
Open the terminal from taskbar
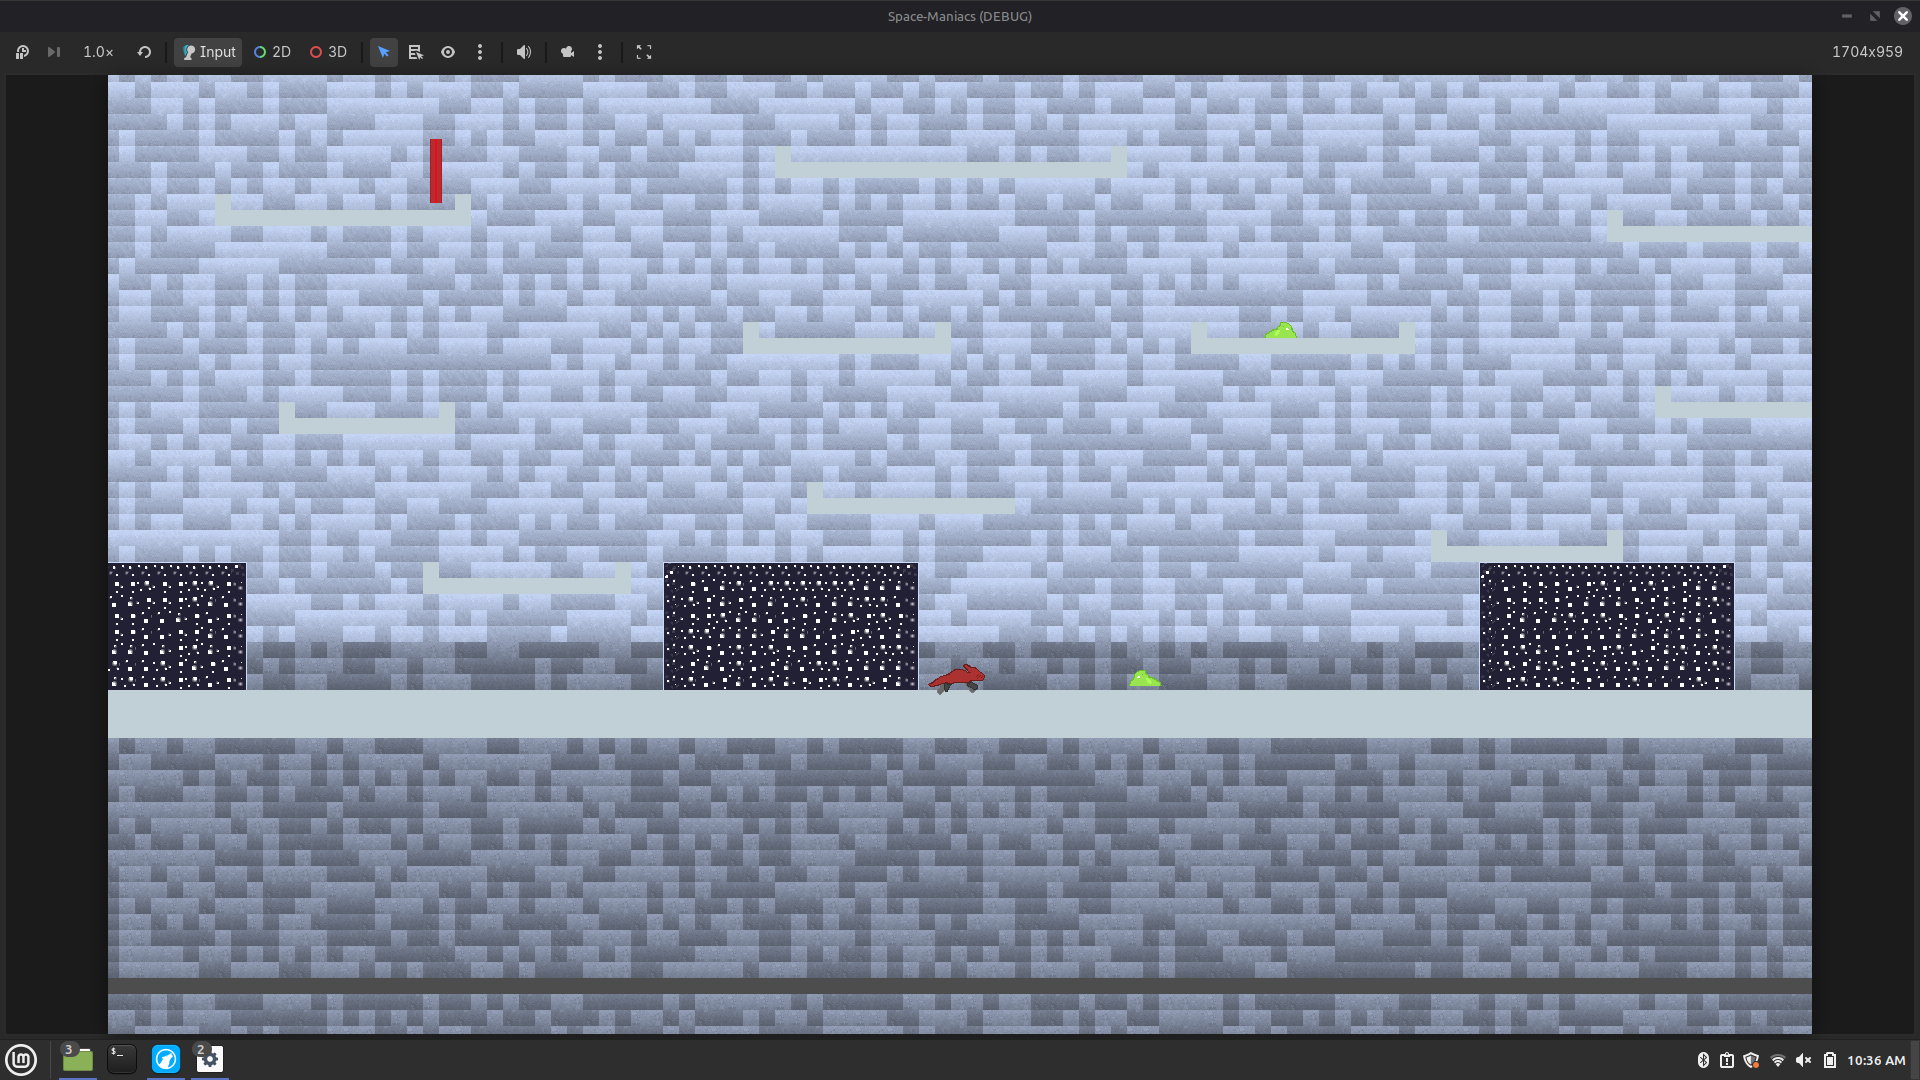(122, 1059)
